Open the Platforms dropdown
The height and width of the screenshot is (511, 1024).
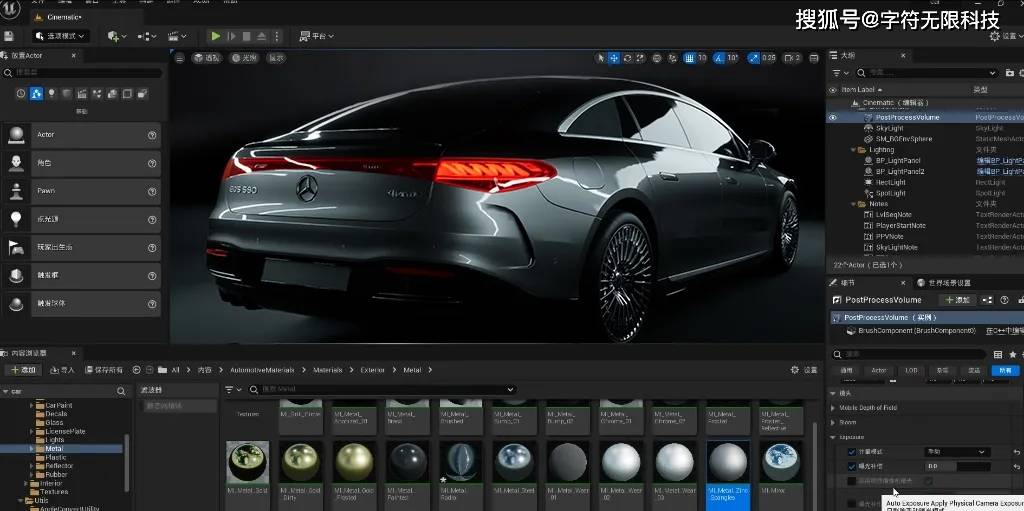[x=317, y=36]
